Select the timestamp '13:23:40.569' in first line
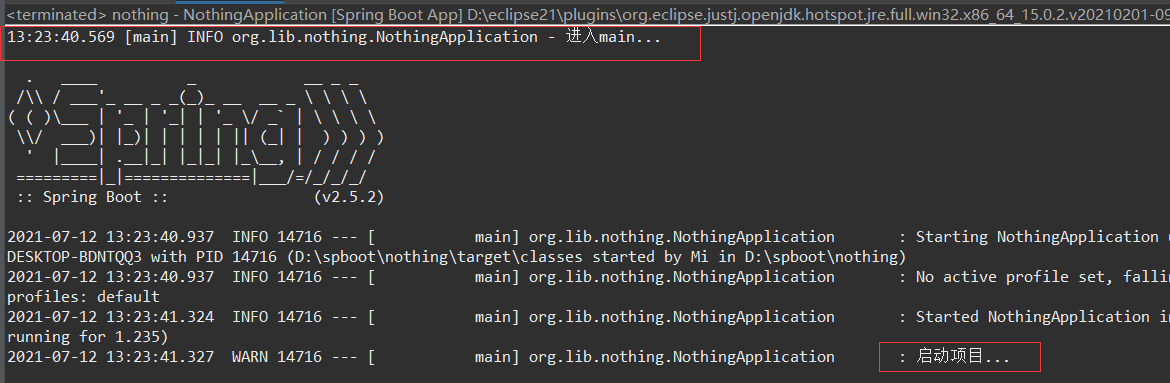This screenshot has height=383, width=1170. point(60,37)
